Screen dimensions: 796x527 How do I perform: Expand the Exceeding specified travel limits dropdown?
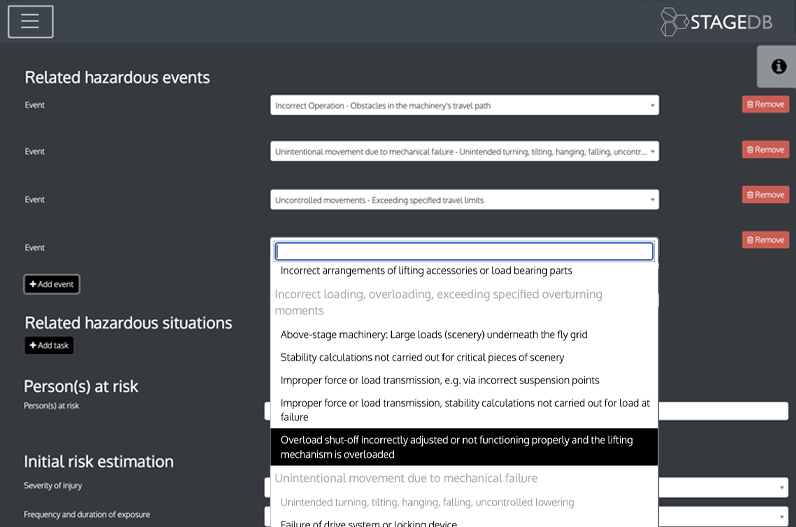click(464, 200)
